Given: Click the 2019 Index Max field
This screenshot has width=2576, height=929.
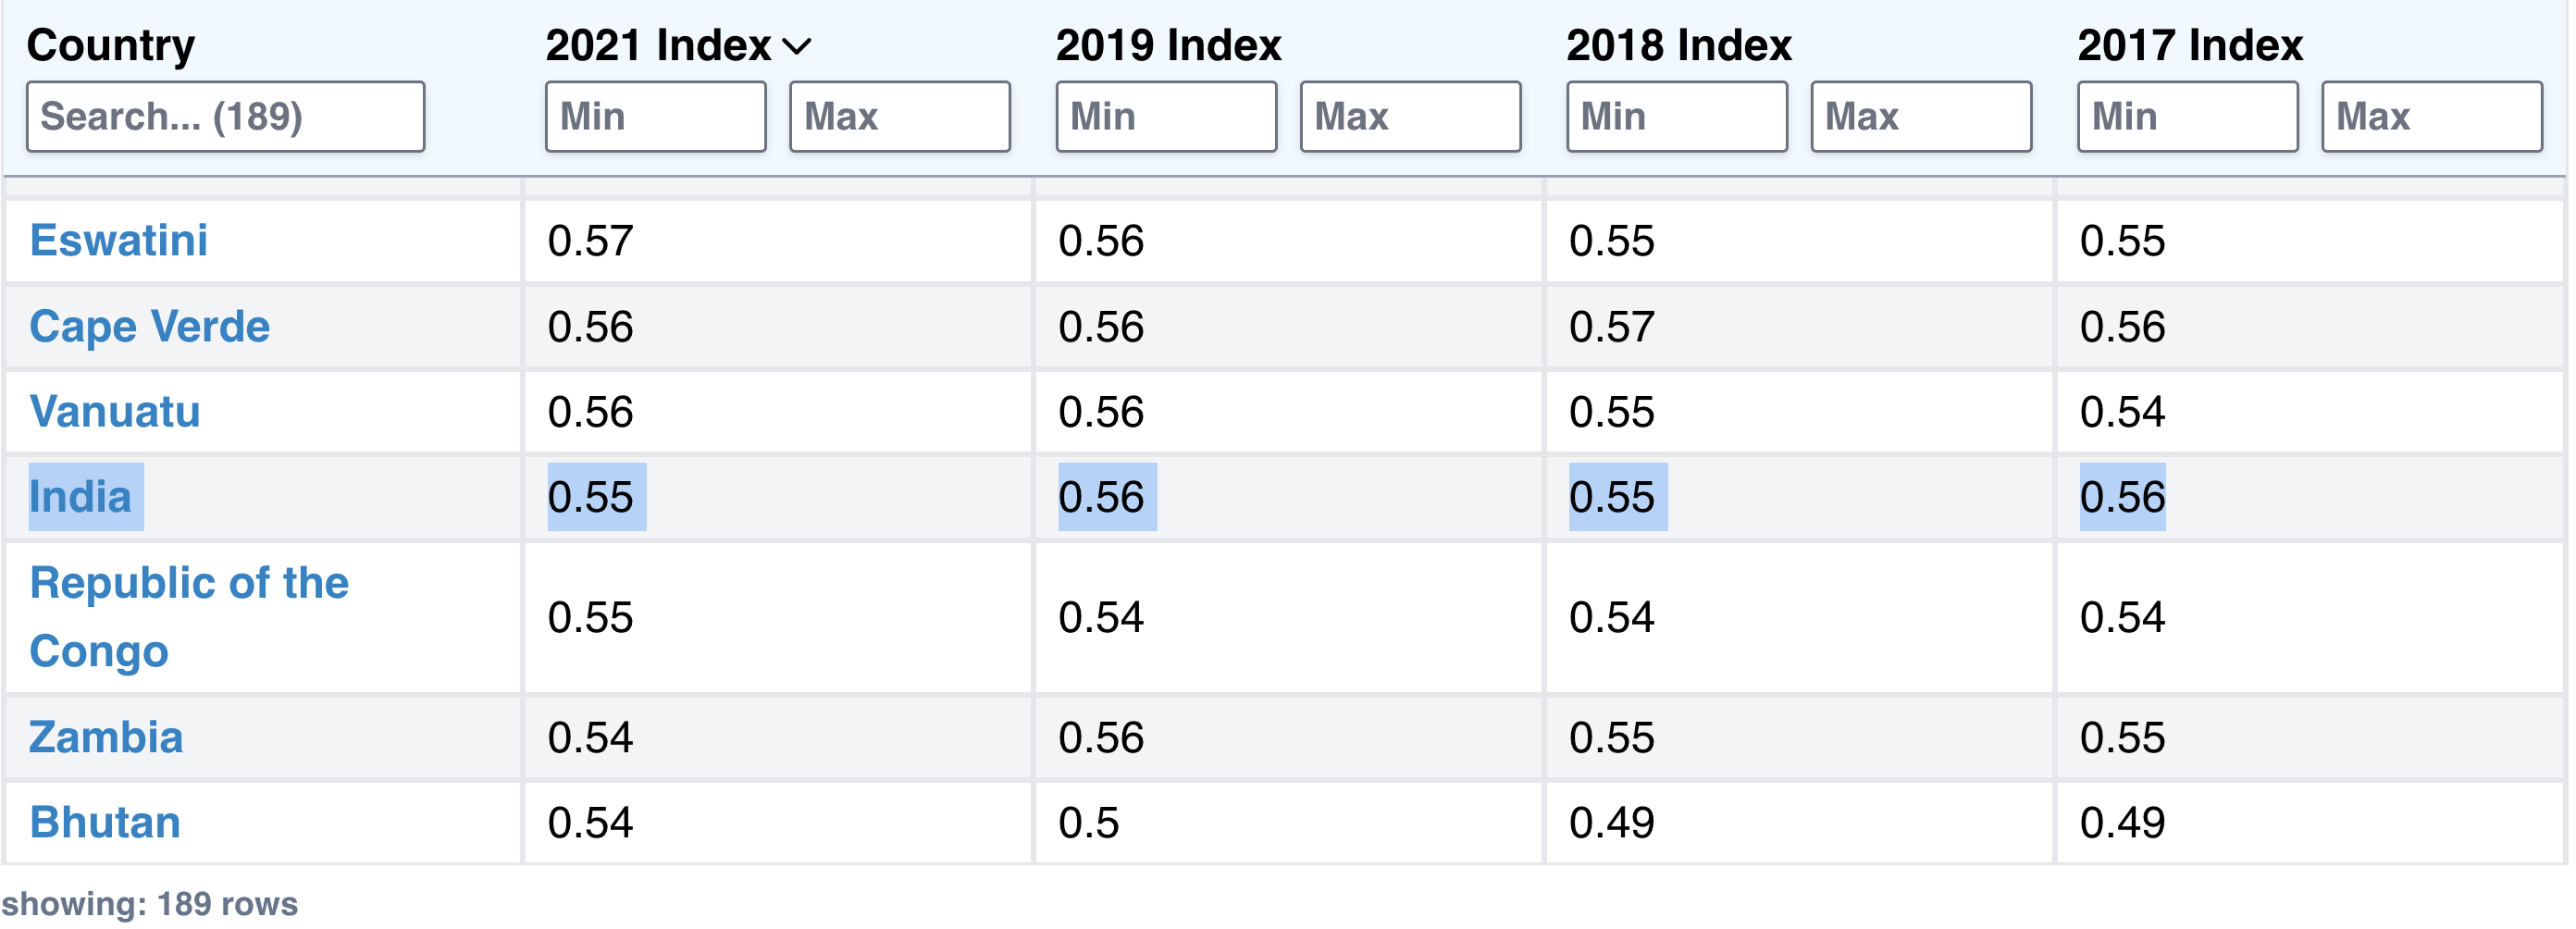Looking at the screenshot, I should click(x=1410, y=117).
